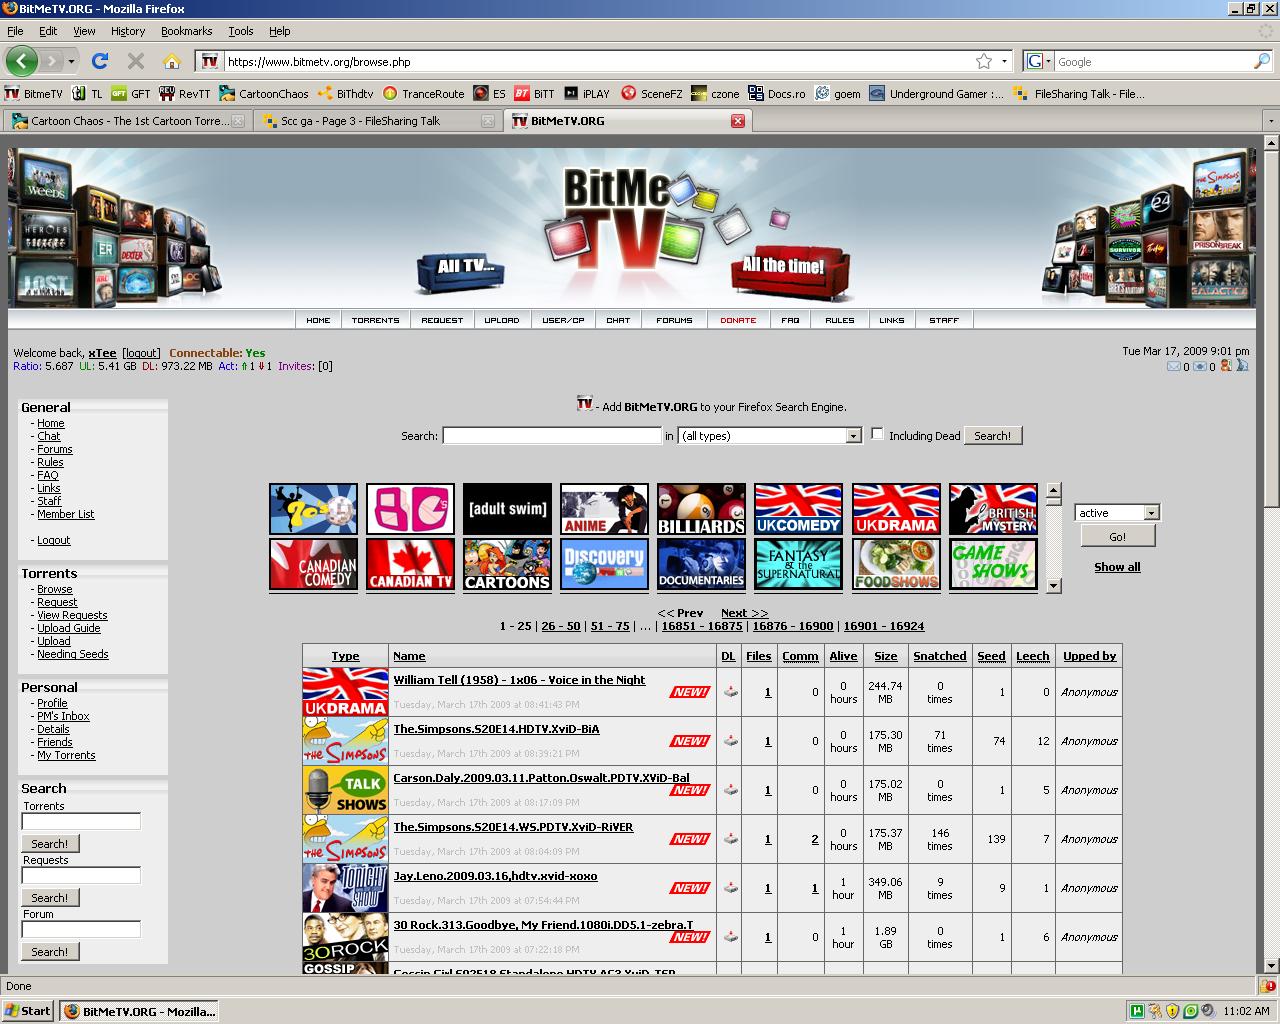The height and width of the screenshot is (1024, 1280).
Task: Download the William Tell torrent
Action: [x=731, y=692]
